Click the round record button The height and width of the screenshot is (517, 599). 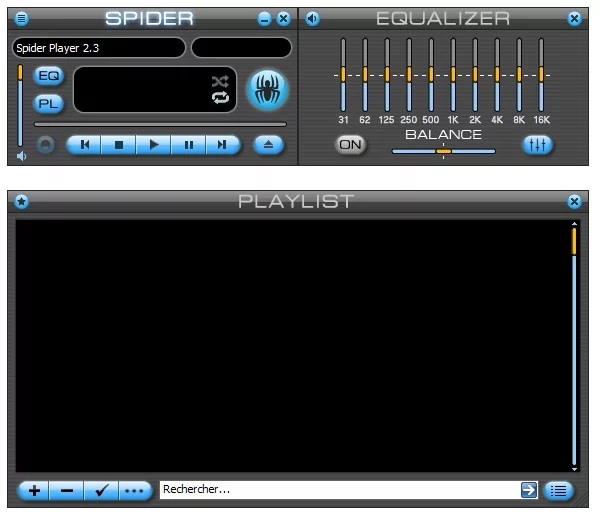coord(45,145)
